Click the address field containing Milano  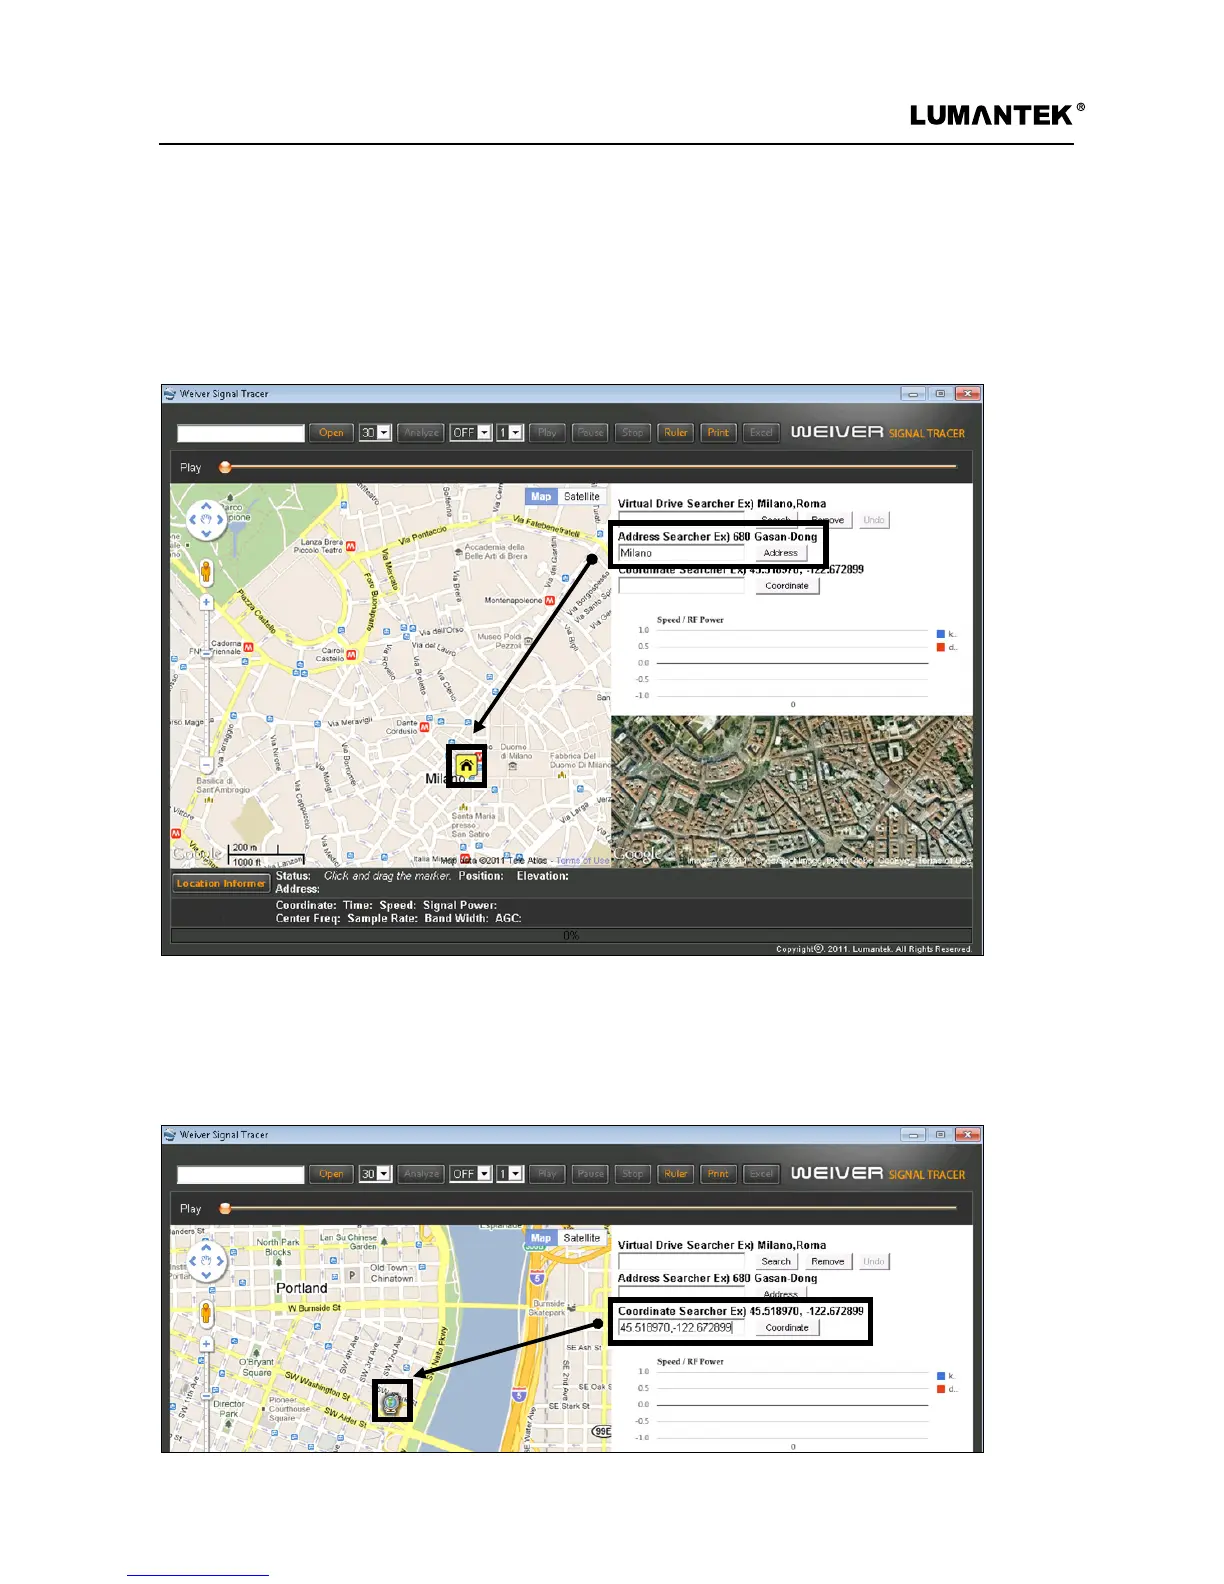tap(681, 553)
